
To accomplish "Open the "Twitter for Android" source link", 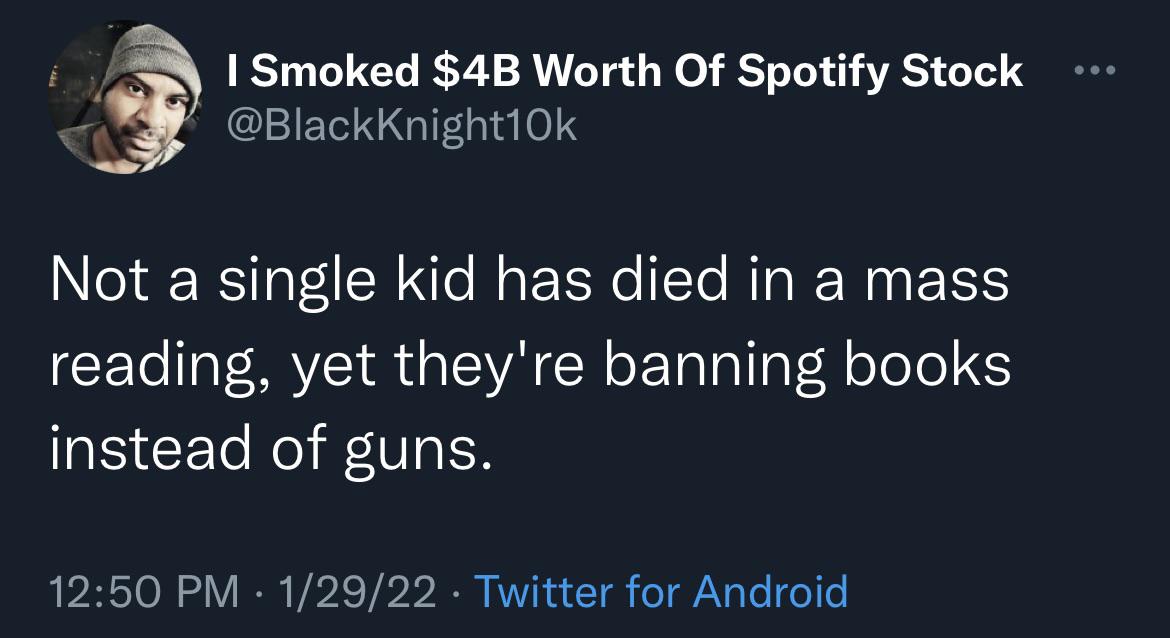I will pos(660,591).
